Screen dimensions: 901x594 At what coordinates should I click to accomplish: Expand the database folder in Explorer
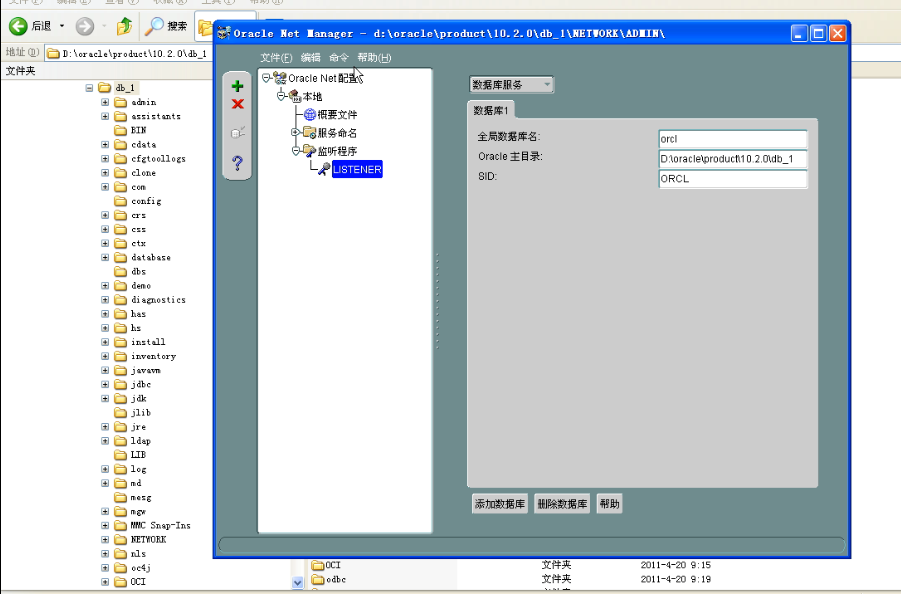pos(105,257)
